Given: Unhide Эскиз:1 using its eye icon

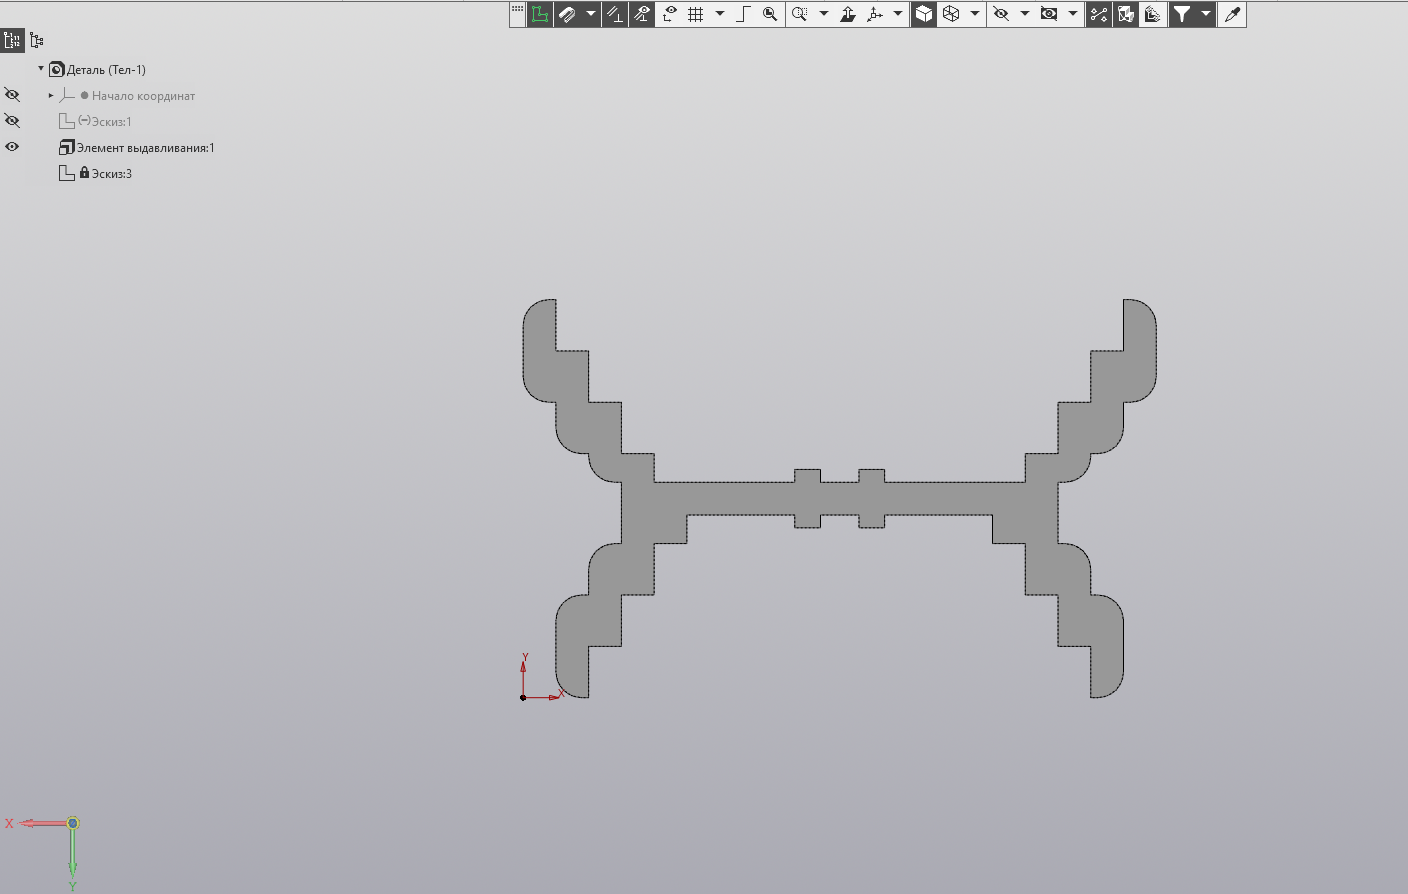Looking at the screenshot, I should 12,121.
